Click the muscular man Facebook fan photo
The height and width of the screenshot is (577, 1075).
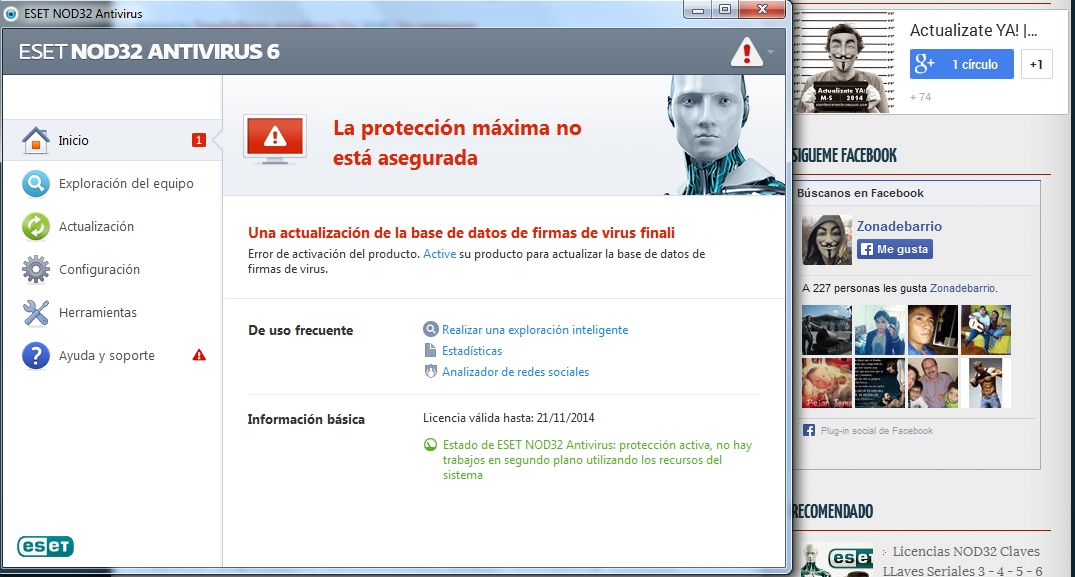(x=986, y=383)
